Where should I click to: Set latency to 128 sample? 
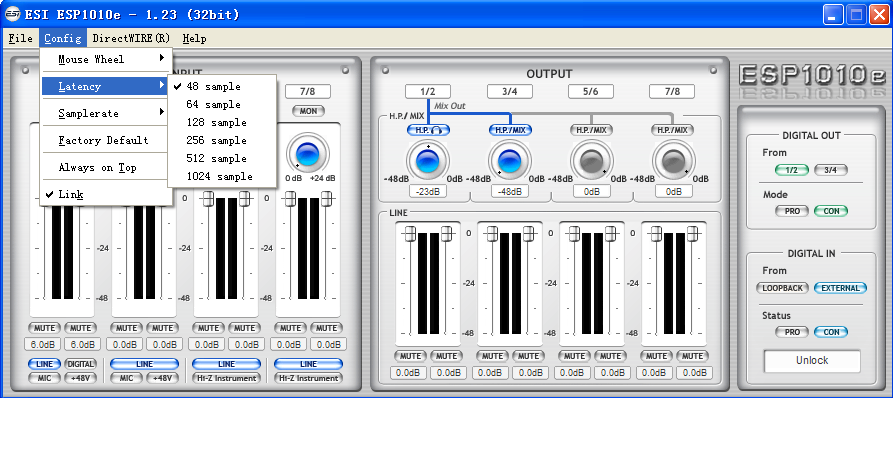pyautogui.click(x=222, y=122)
